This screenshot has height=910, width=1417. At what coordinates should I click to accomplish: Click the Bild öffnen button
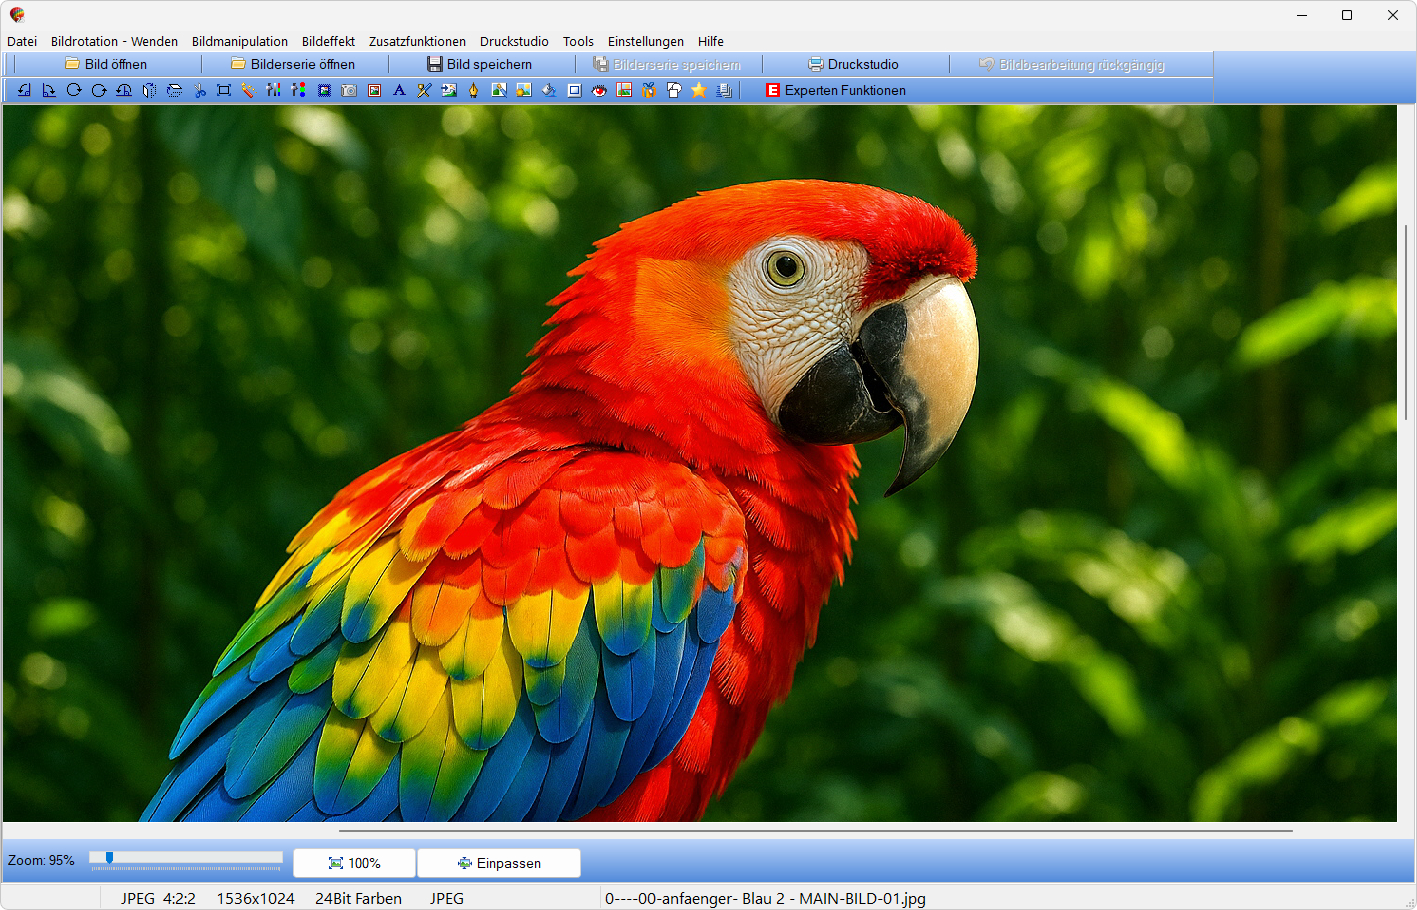pyautogui.click(x=106, y=64)
